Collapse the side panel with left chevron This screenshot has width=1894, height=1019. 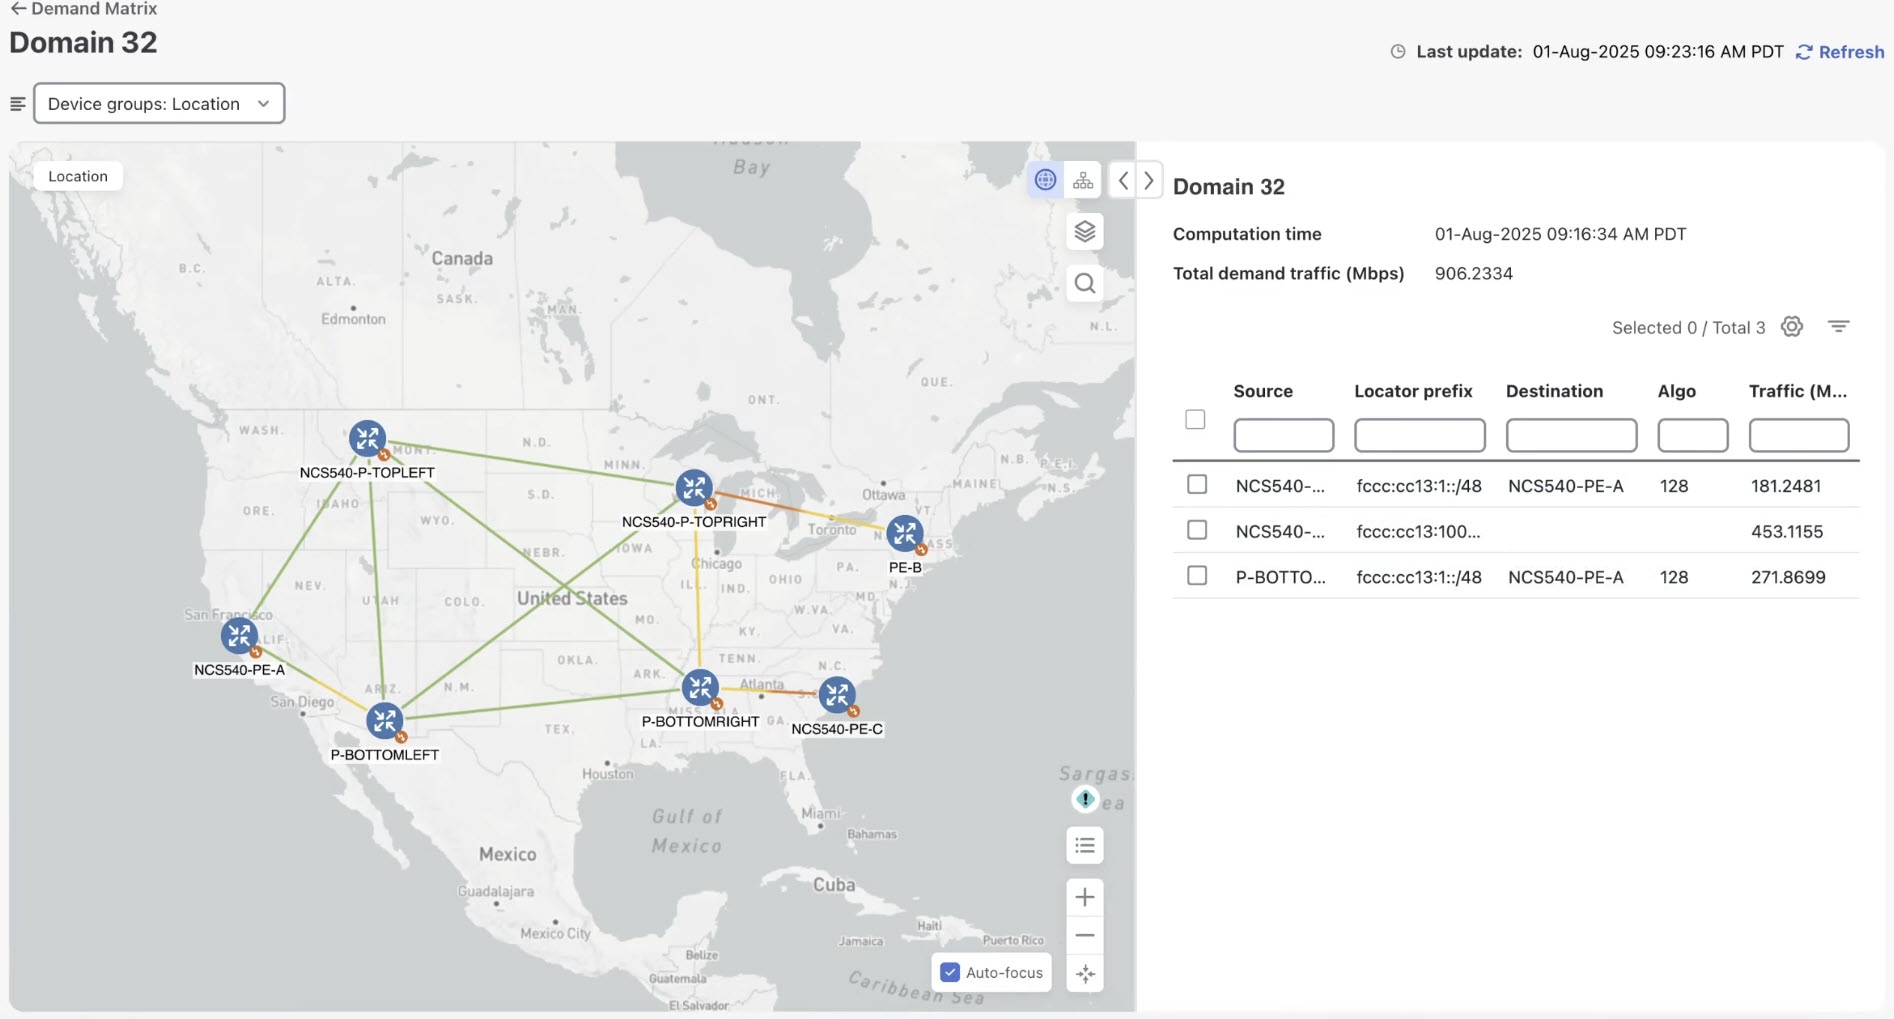click(x=1124, y=181)
